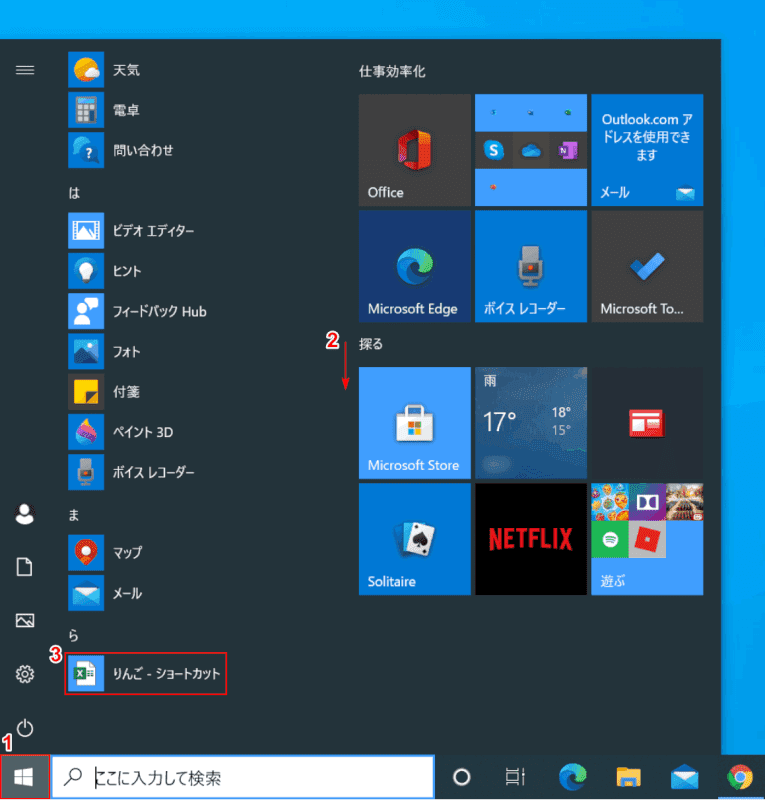Open Spotify icon in 遊ぶ tile
Screen dimensions: 765x800
tap(610, 539)
